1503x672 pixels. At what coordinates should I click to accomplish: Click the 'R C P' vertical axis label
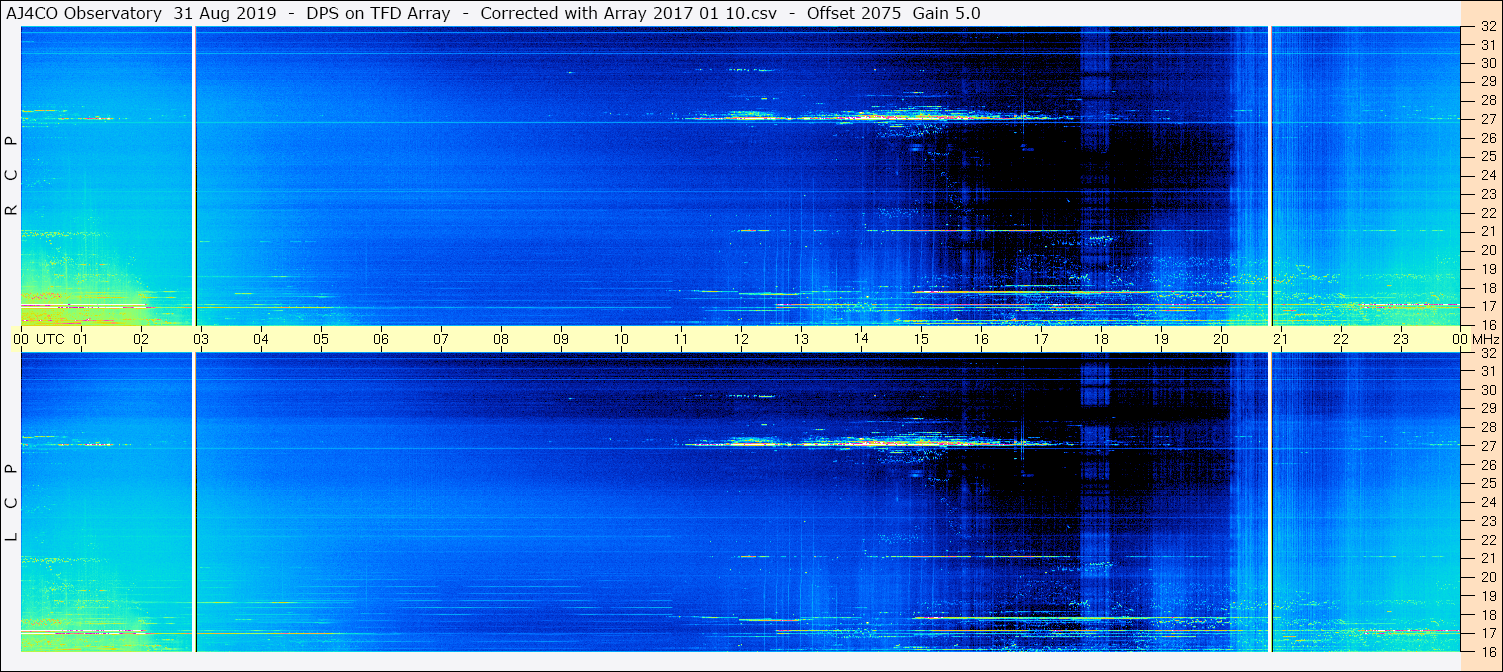12,175
